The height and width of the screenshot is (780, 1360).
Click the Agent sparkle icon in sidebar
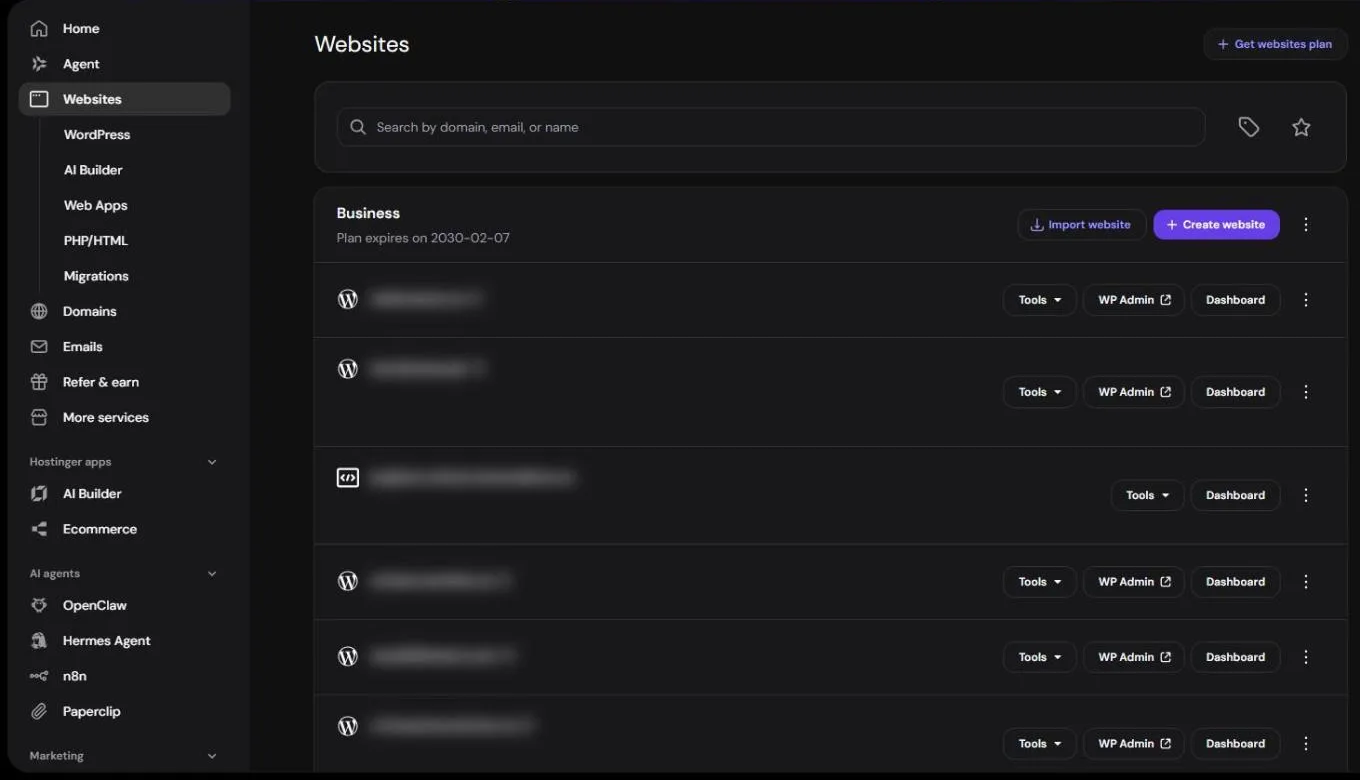pyautogui.click(x=39, y=64)
